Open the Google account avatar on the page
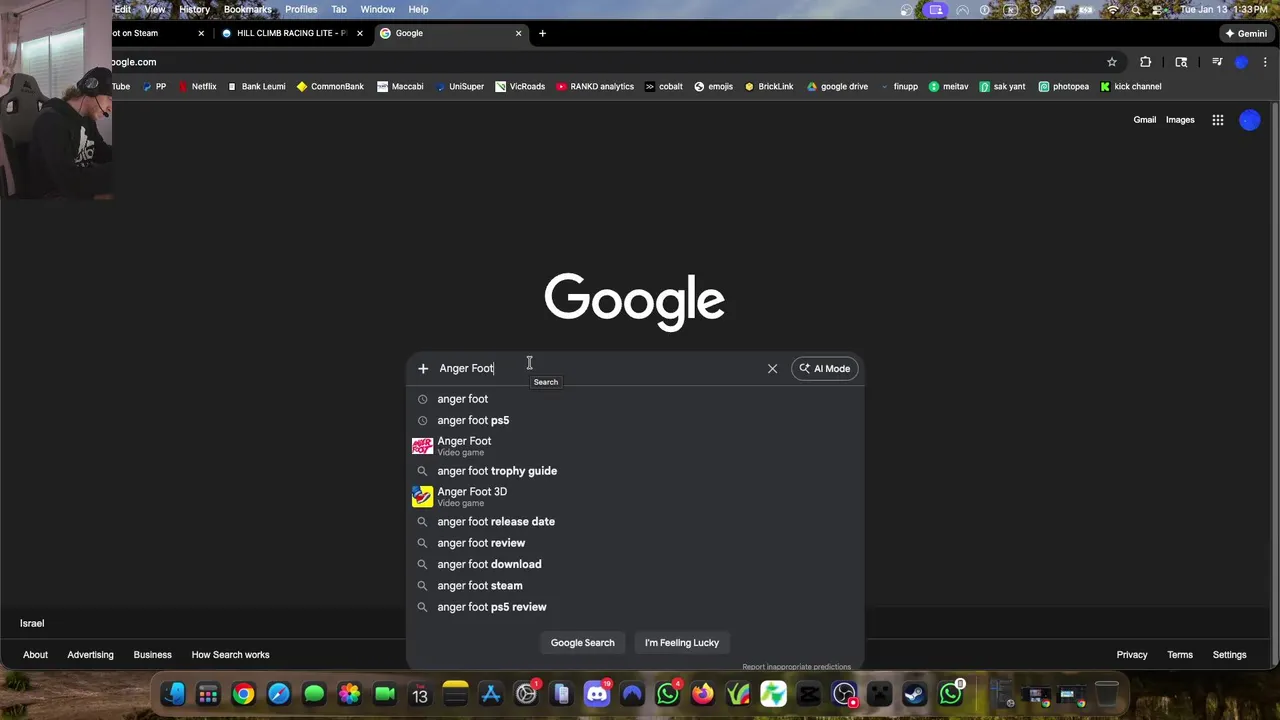 coord(1250,120)
